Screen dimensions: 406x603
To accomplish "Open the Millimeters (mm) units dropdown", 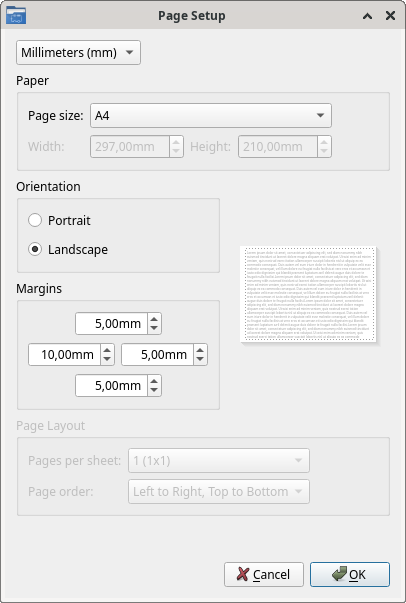I will coord(78,53).
